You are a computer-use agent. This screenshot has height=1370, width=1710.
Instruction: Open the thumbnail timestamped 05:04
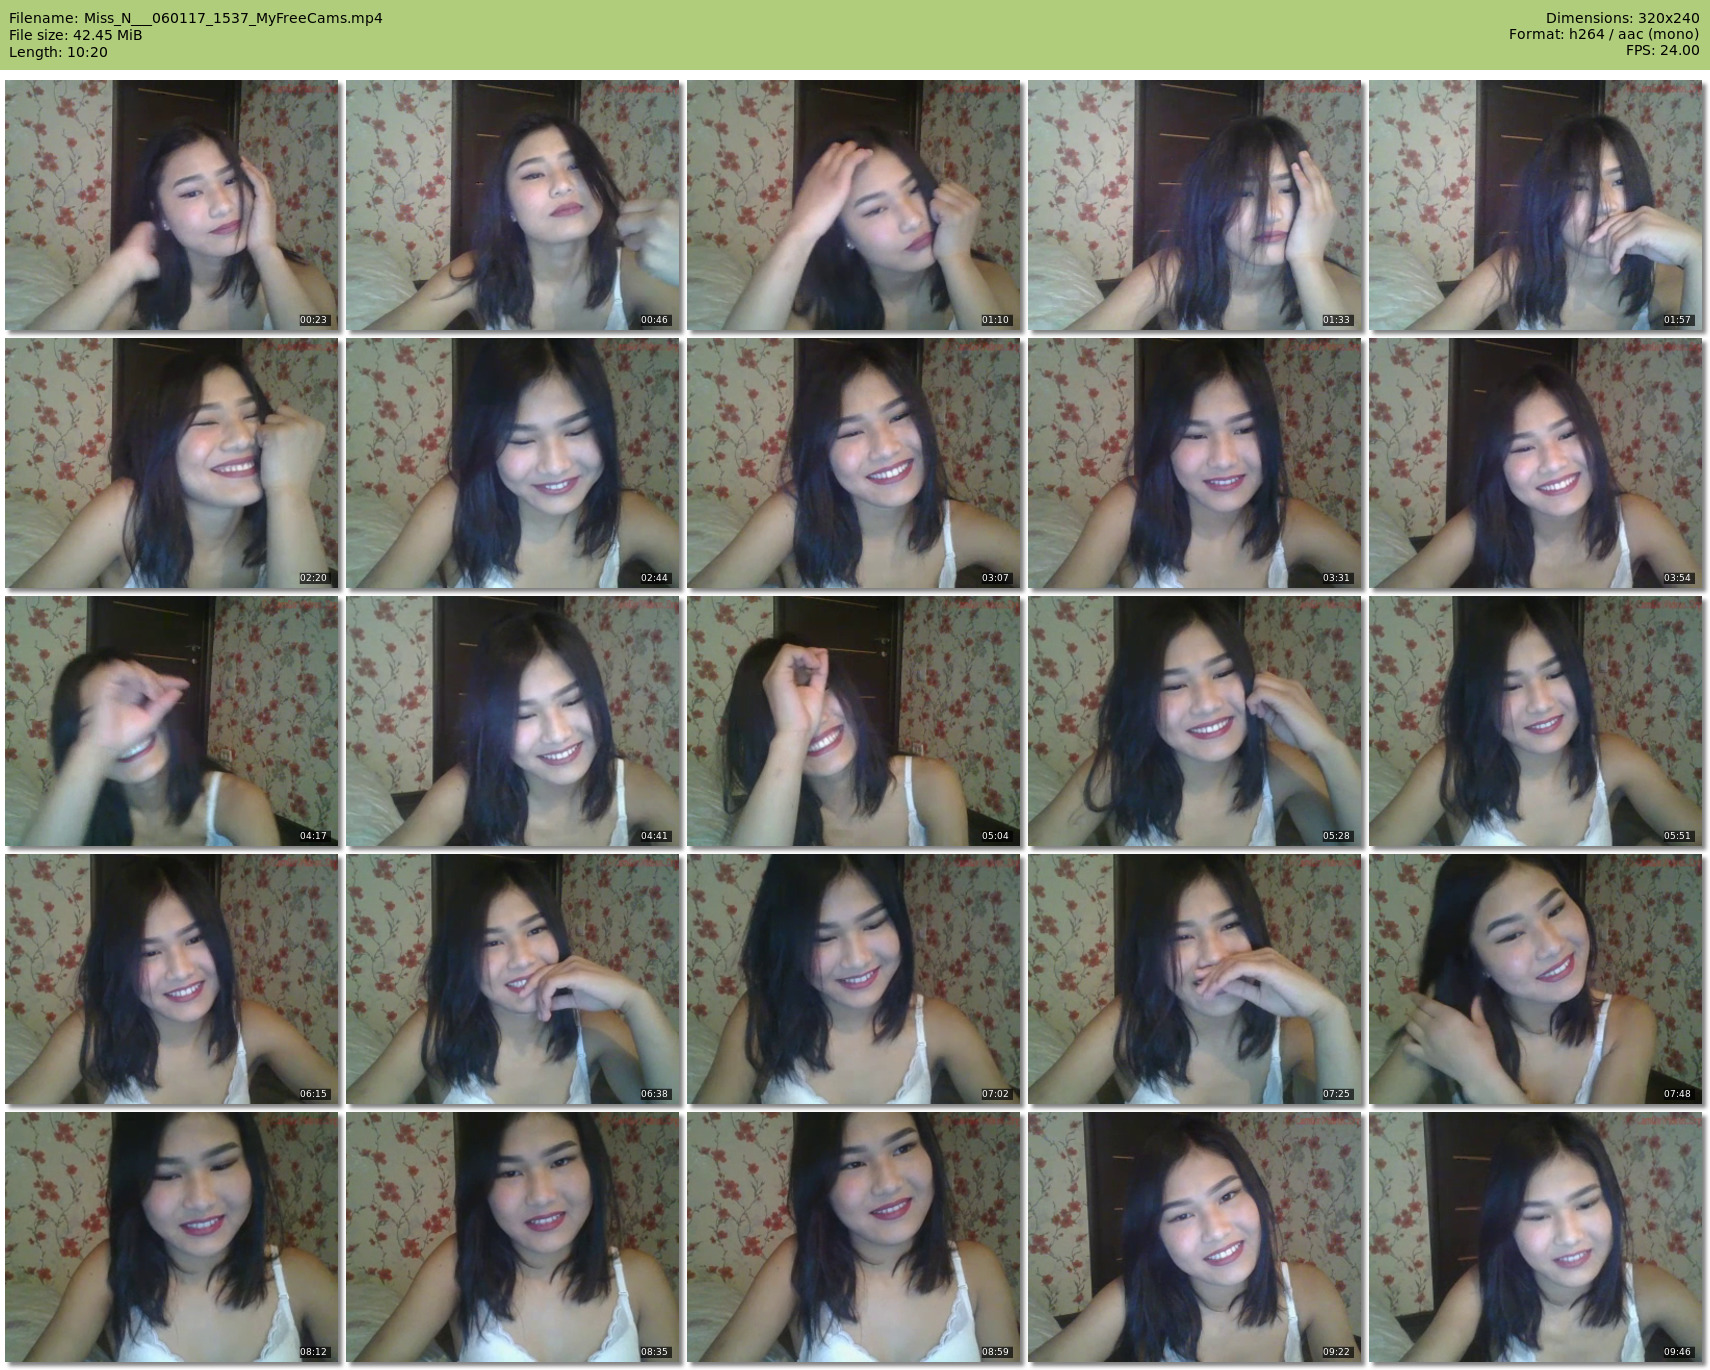[854, 721]
